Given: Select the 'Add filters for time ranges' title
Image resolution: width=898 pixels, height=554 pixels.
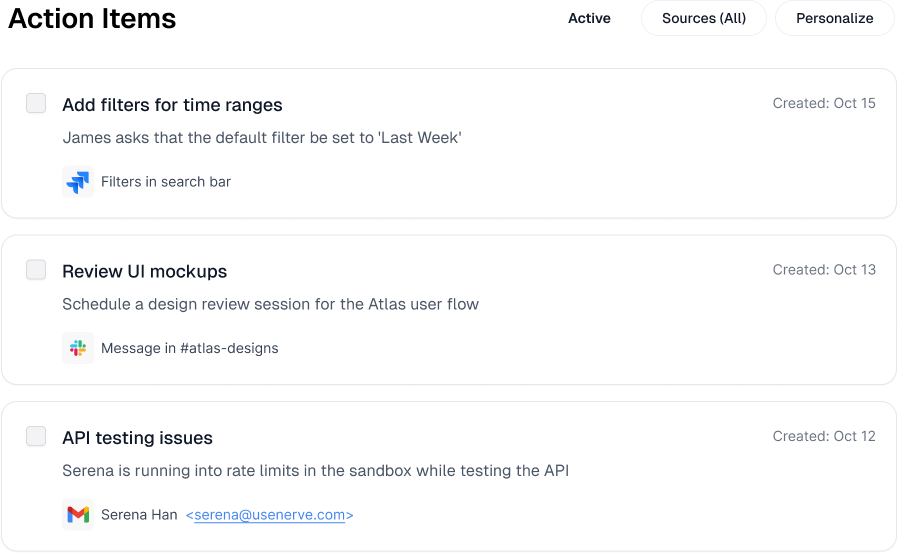Looking at the screenshot, I should [x=172, y=105].
